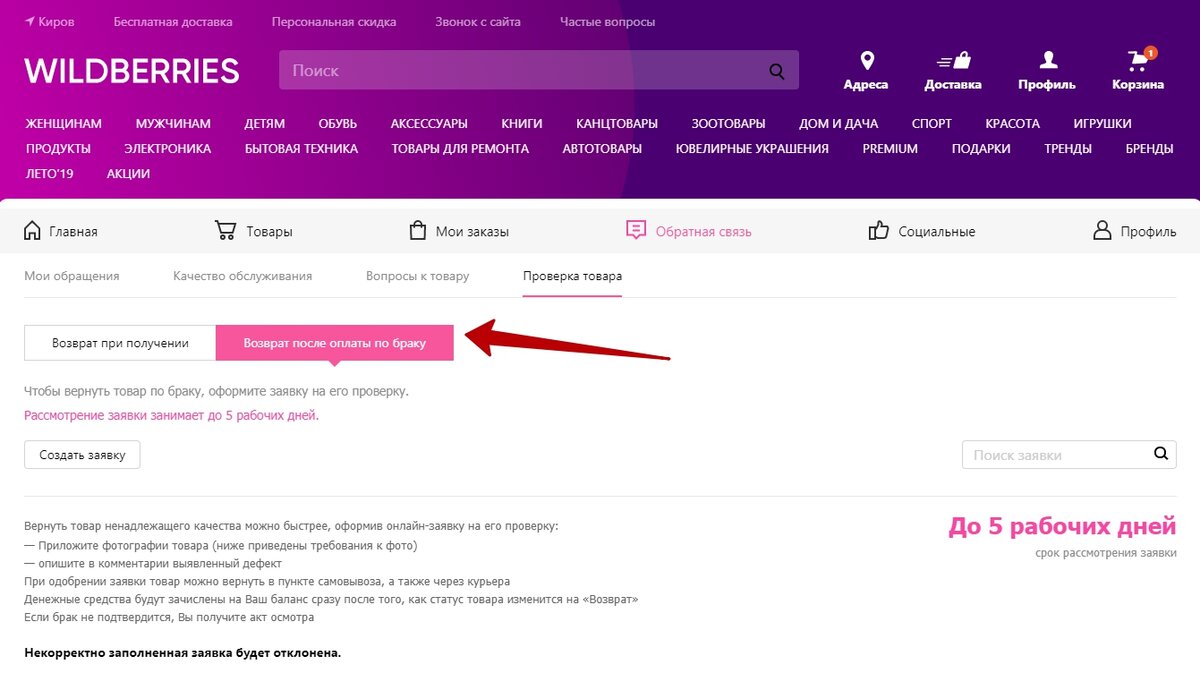Image resolution: width=1200 pixels, height=673 pixels.
Task: Switch to the Мои обращения tab
Action: click(x=72, y=276)
